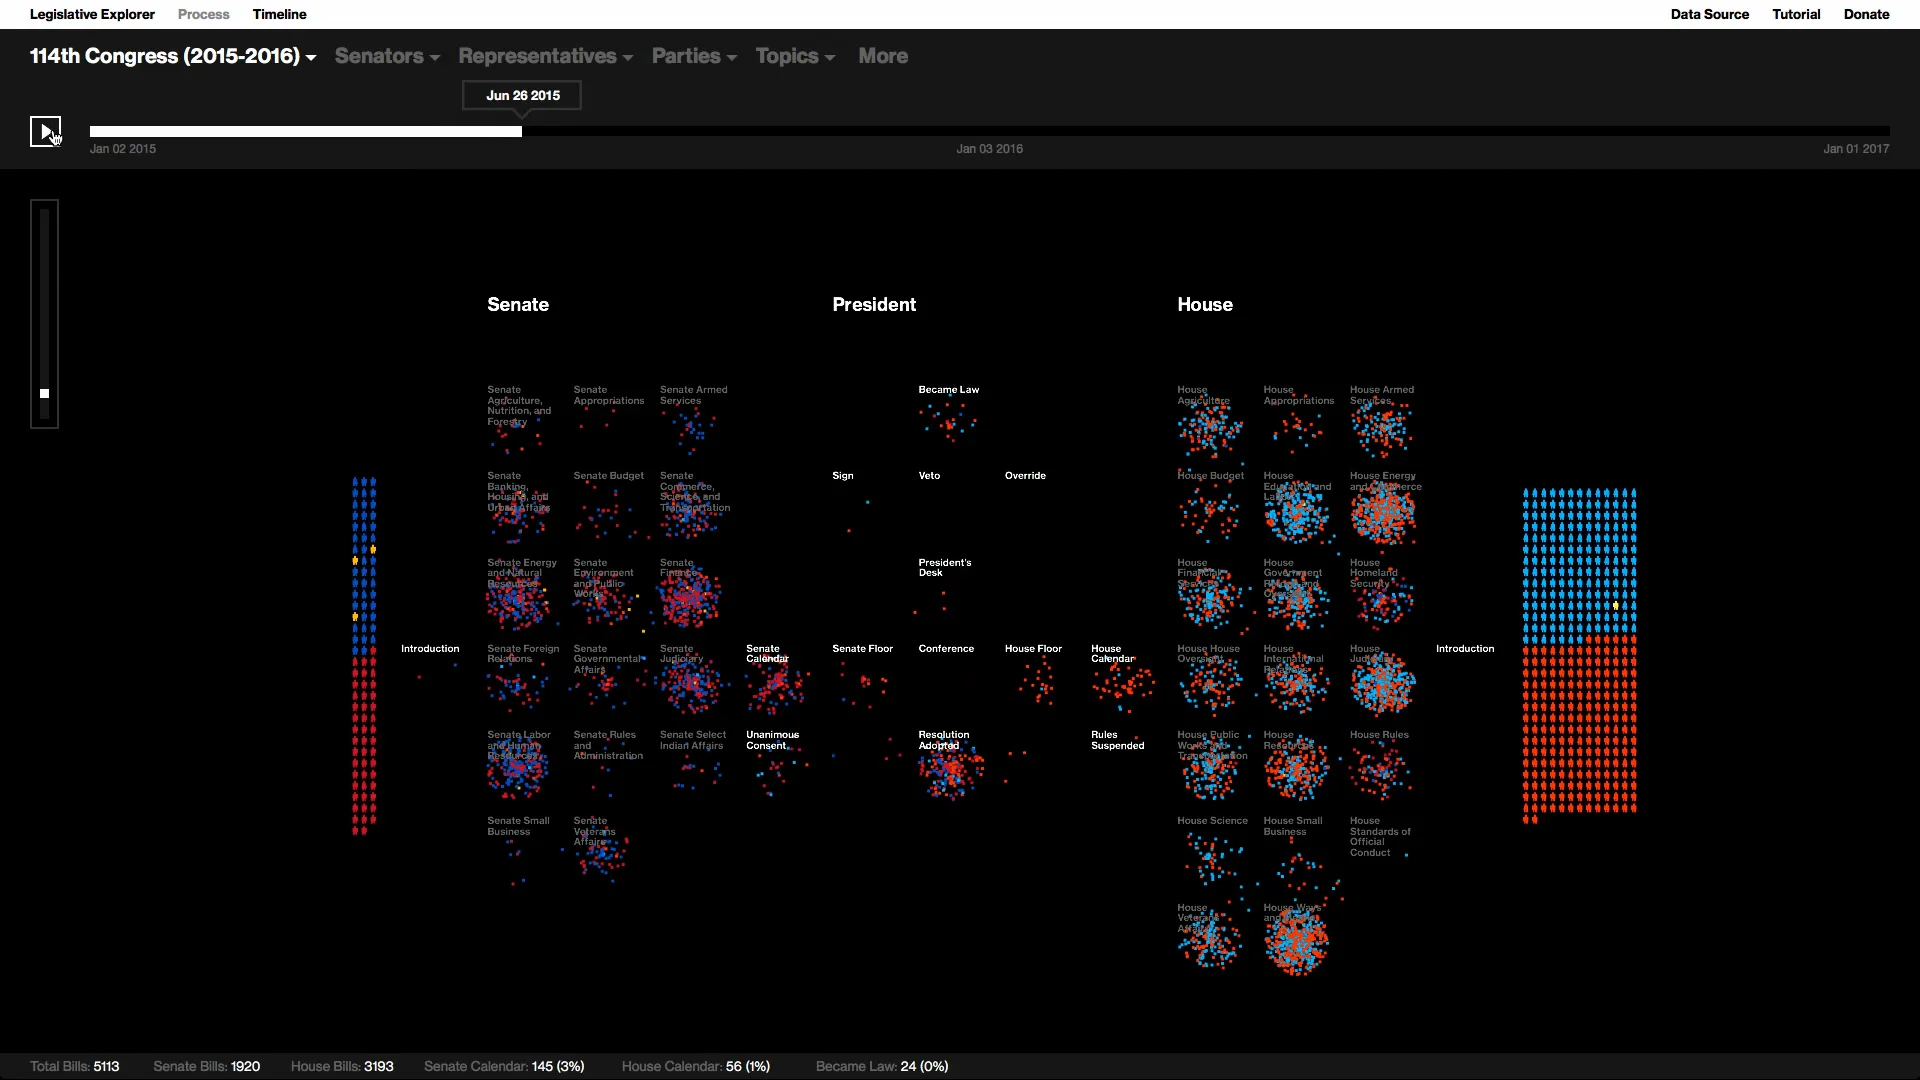The height and width of the screenshot is (1080, 1920).
Task: Select the Timeline menu item
Action: click(x=279, y=14)
